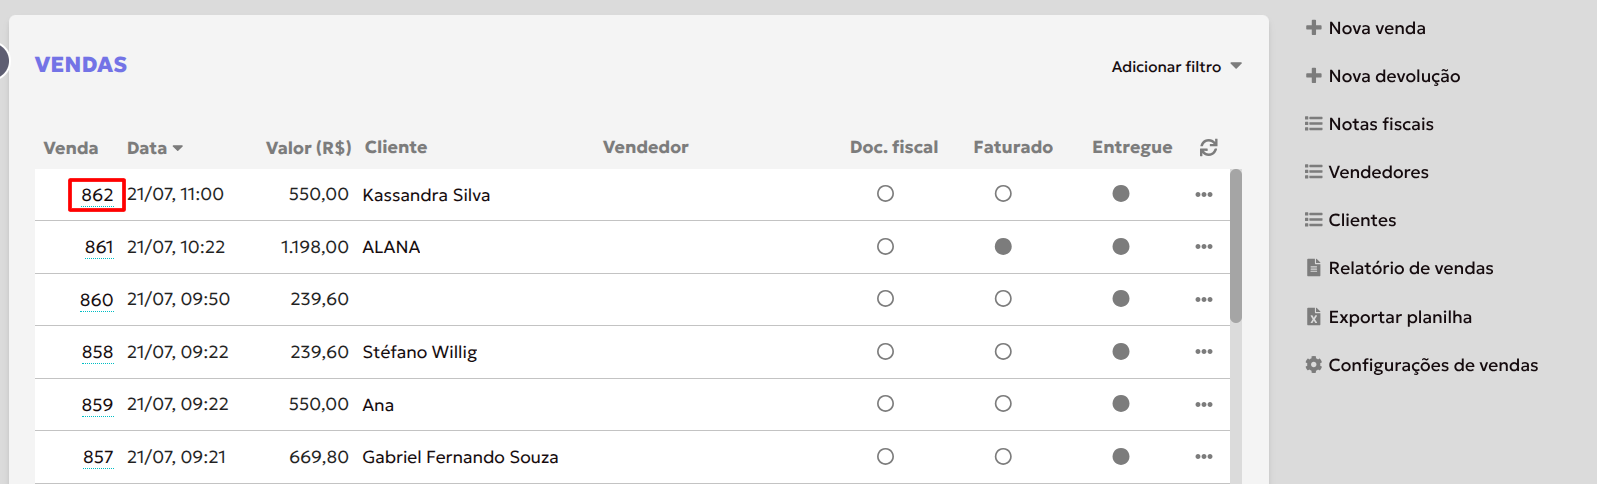Open the Adicionar filtro dropdown
The width and height of the screenshot is (1597, 484).
pos(1176,67)
